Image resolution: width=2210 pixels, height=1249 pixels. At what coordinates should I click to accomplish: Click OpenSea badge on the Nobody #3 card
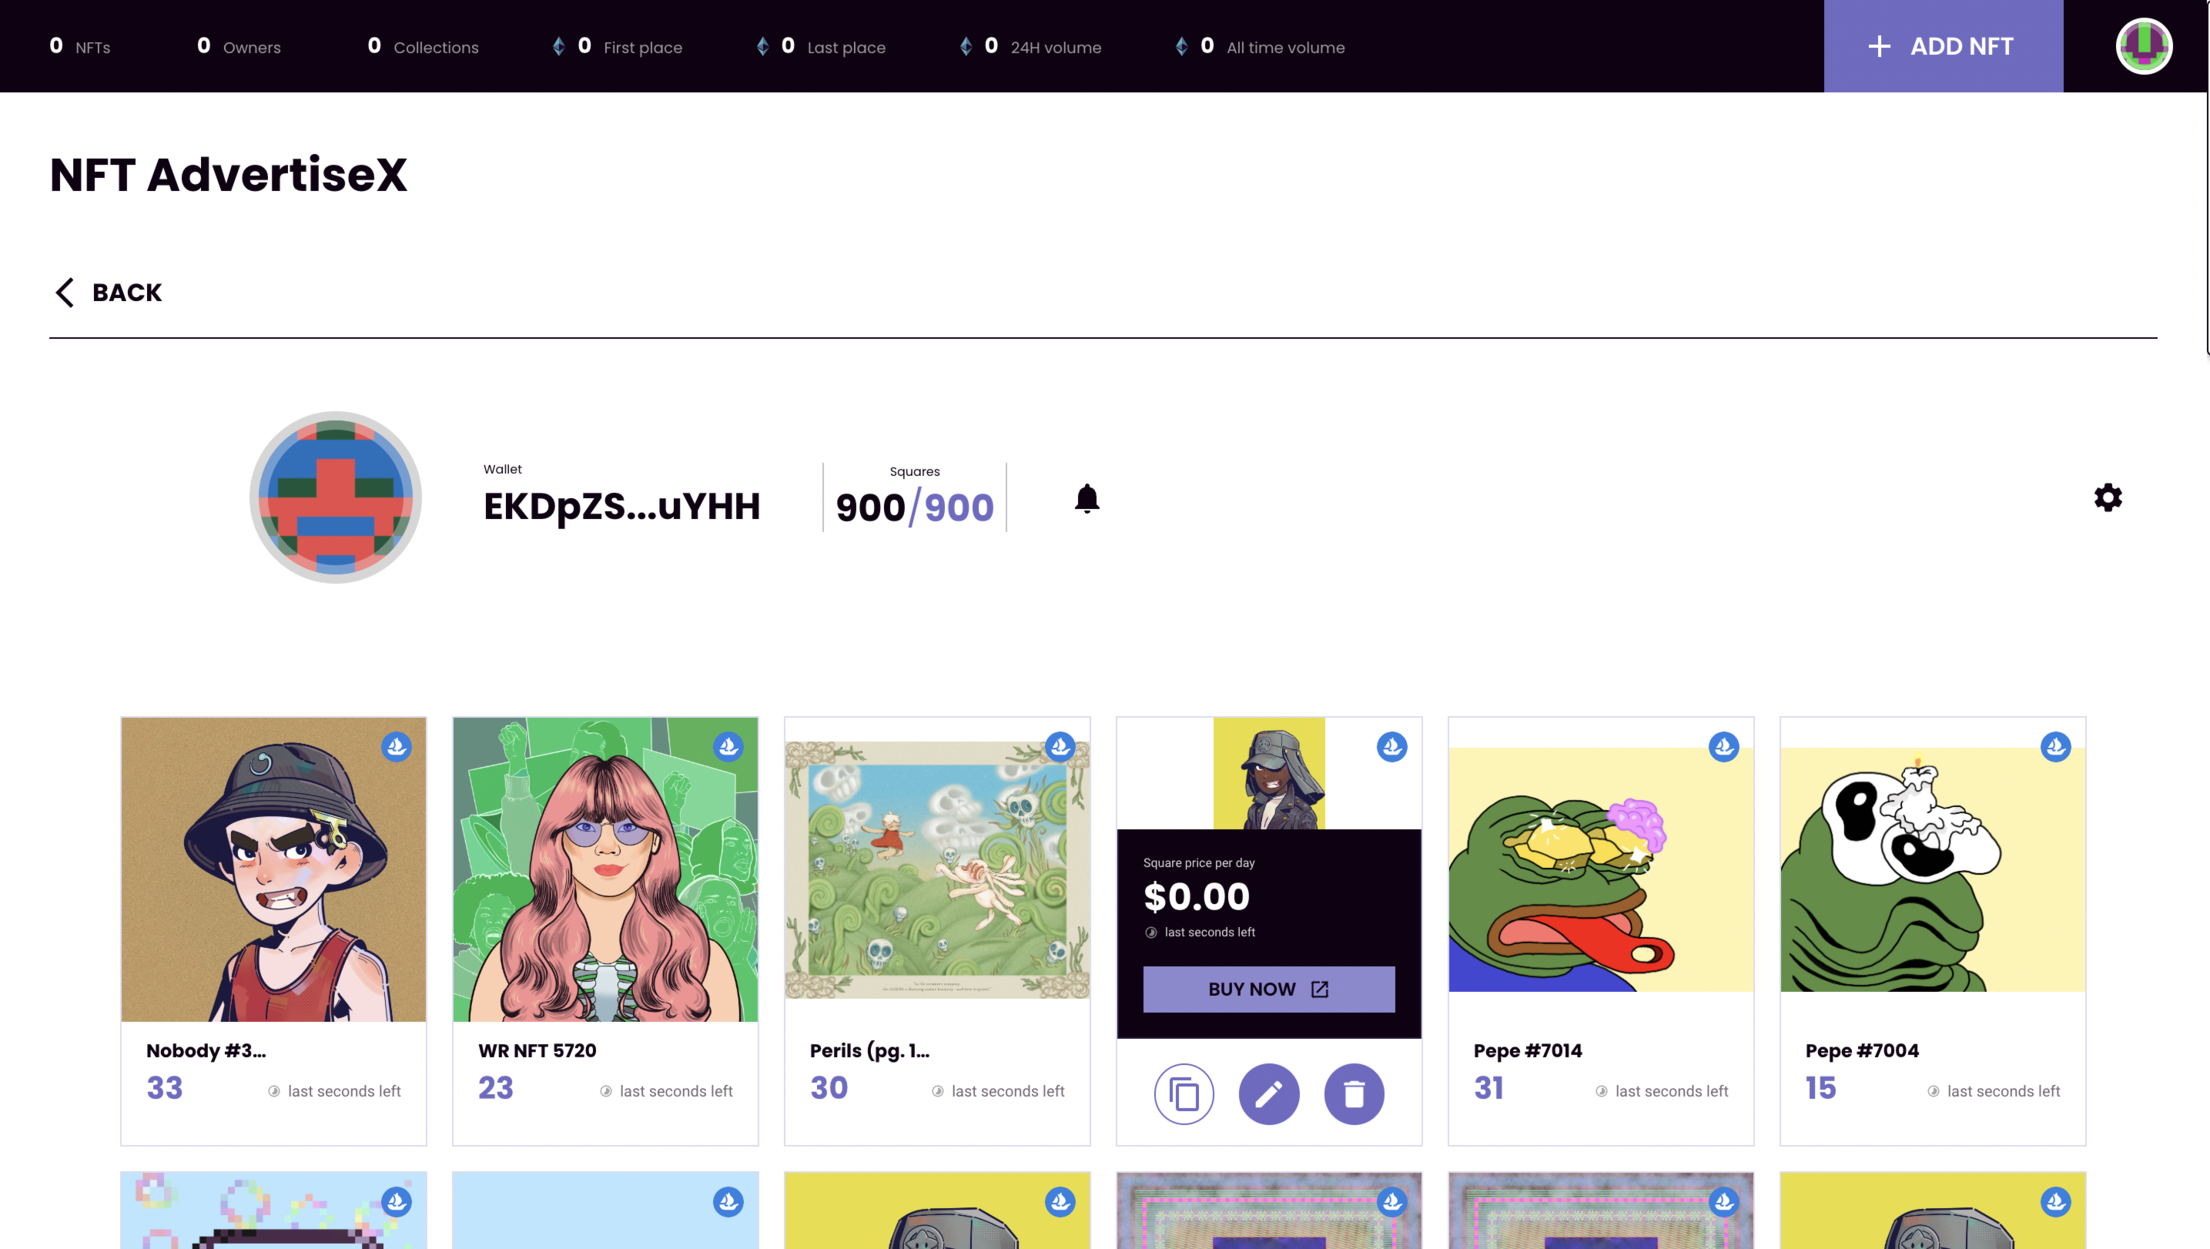(x=397, y=747)
